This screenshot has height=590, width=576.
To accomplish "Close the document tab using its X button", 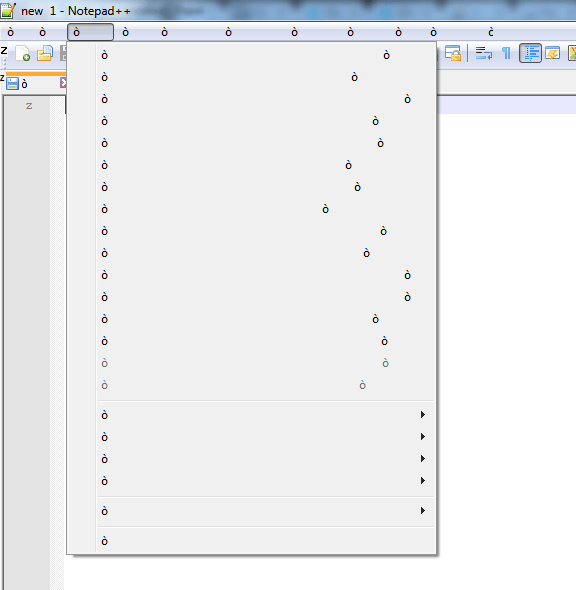I will (x=63, y=83).
